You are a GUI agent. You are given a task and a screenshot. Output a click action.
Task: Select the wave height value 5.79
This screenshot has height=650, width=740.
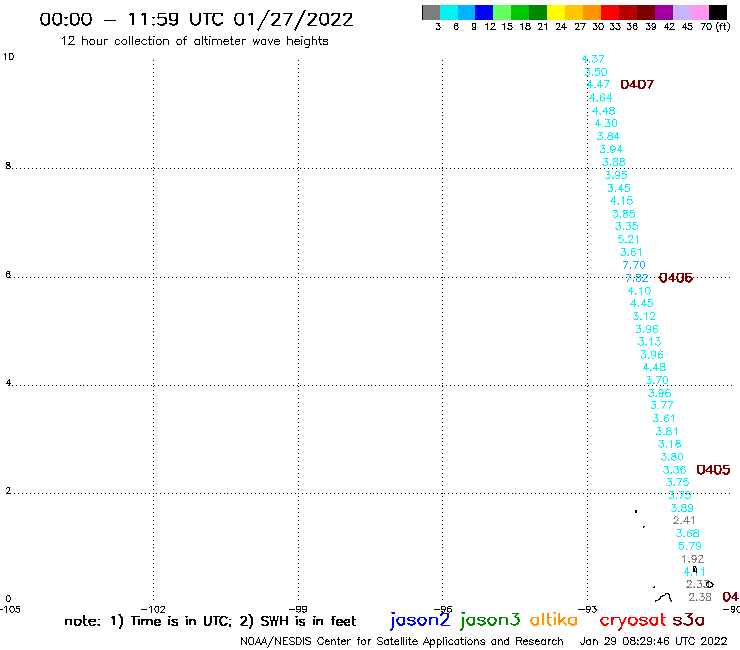coord(690,546)
